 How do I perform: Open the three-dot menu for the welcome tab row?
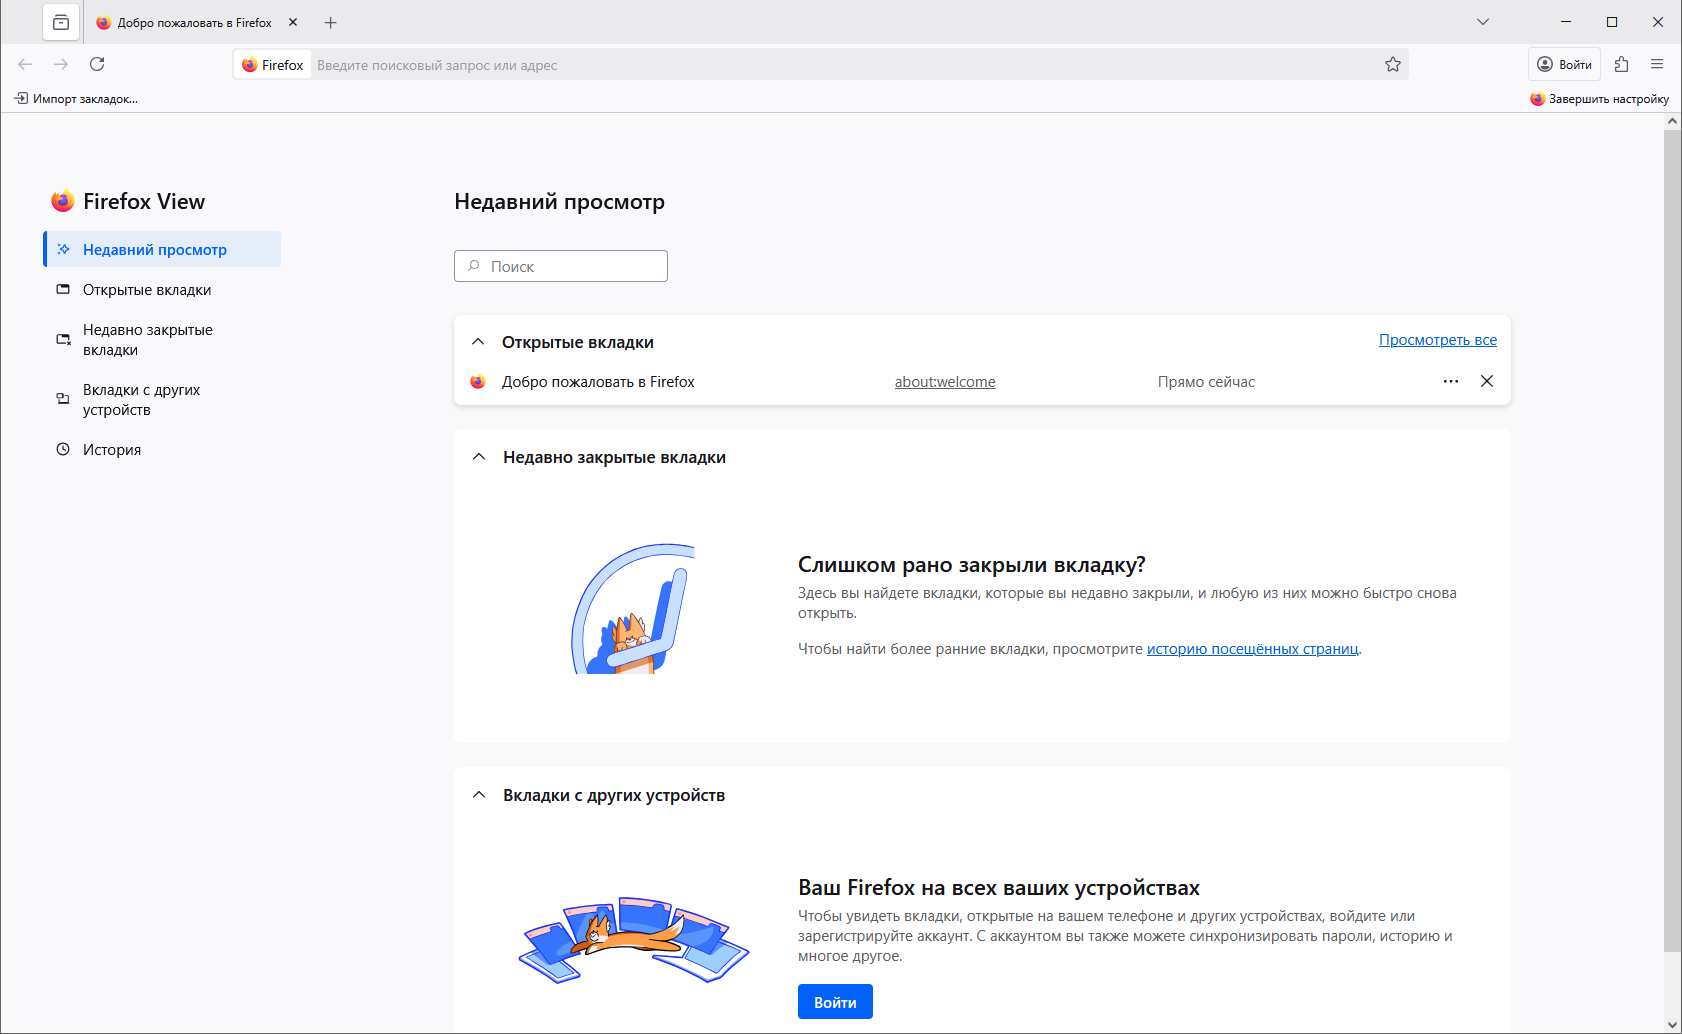pos(1451,381)
